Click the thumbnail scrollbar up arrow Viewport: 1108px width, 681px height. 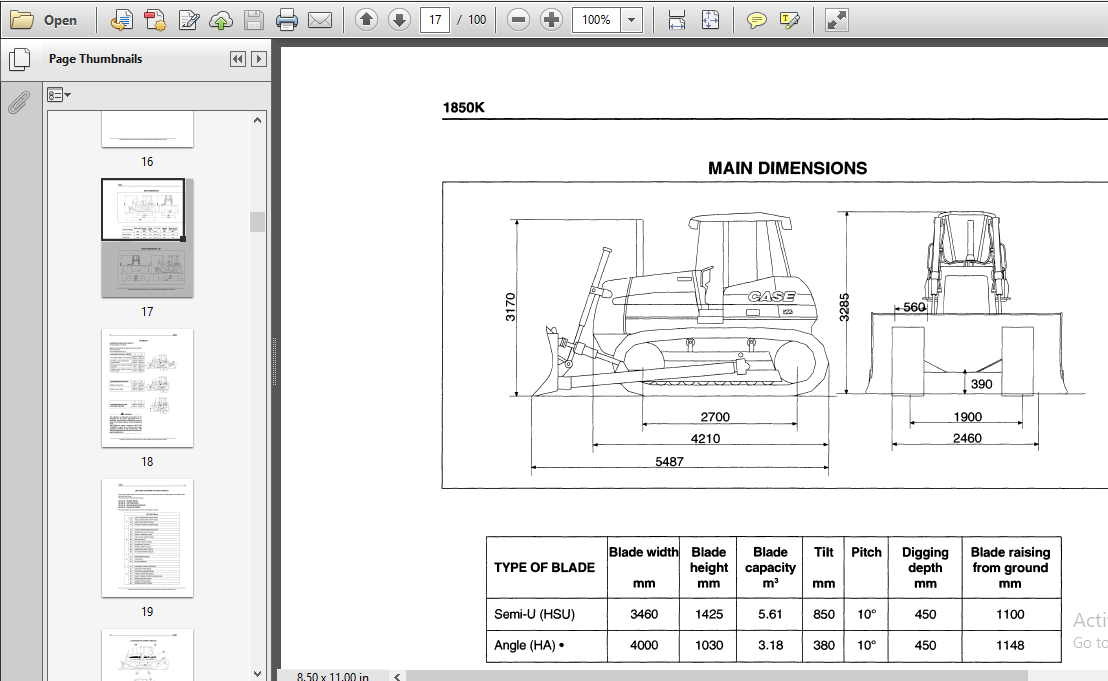[x=257, y=120]
